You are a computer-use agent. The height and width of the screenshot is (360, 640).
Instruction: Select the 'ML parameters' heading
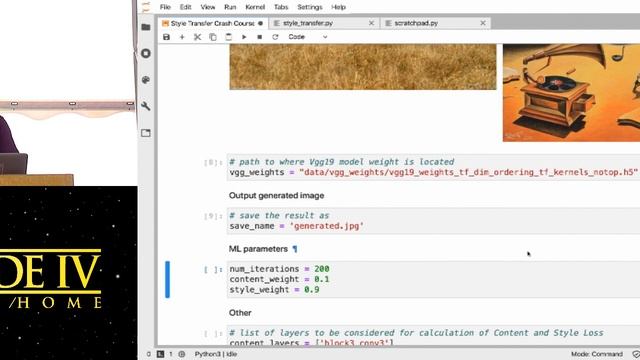(258, 249)
